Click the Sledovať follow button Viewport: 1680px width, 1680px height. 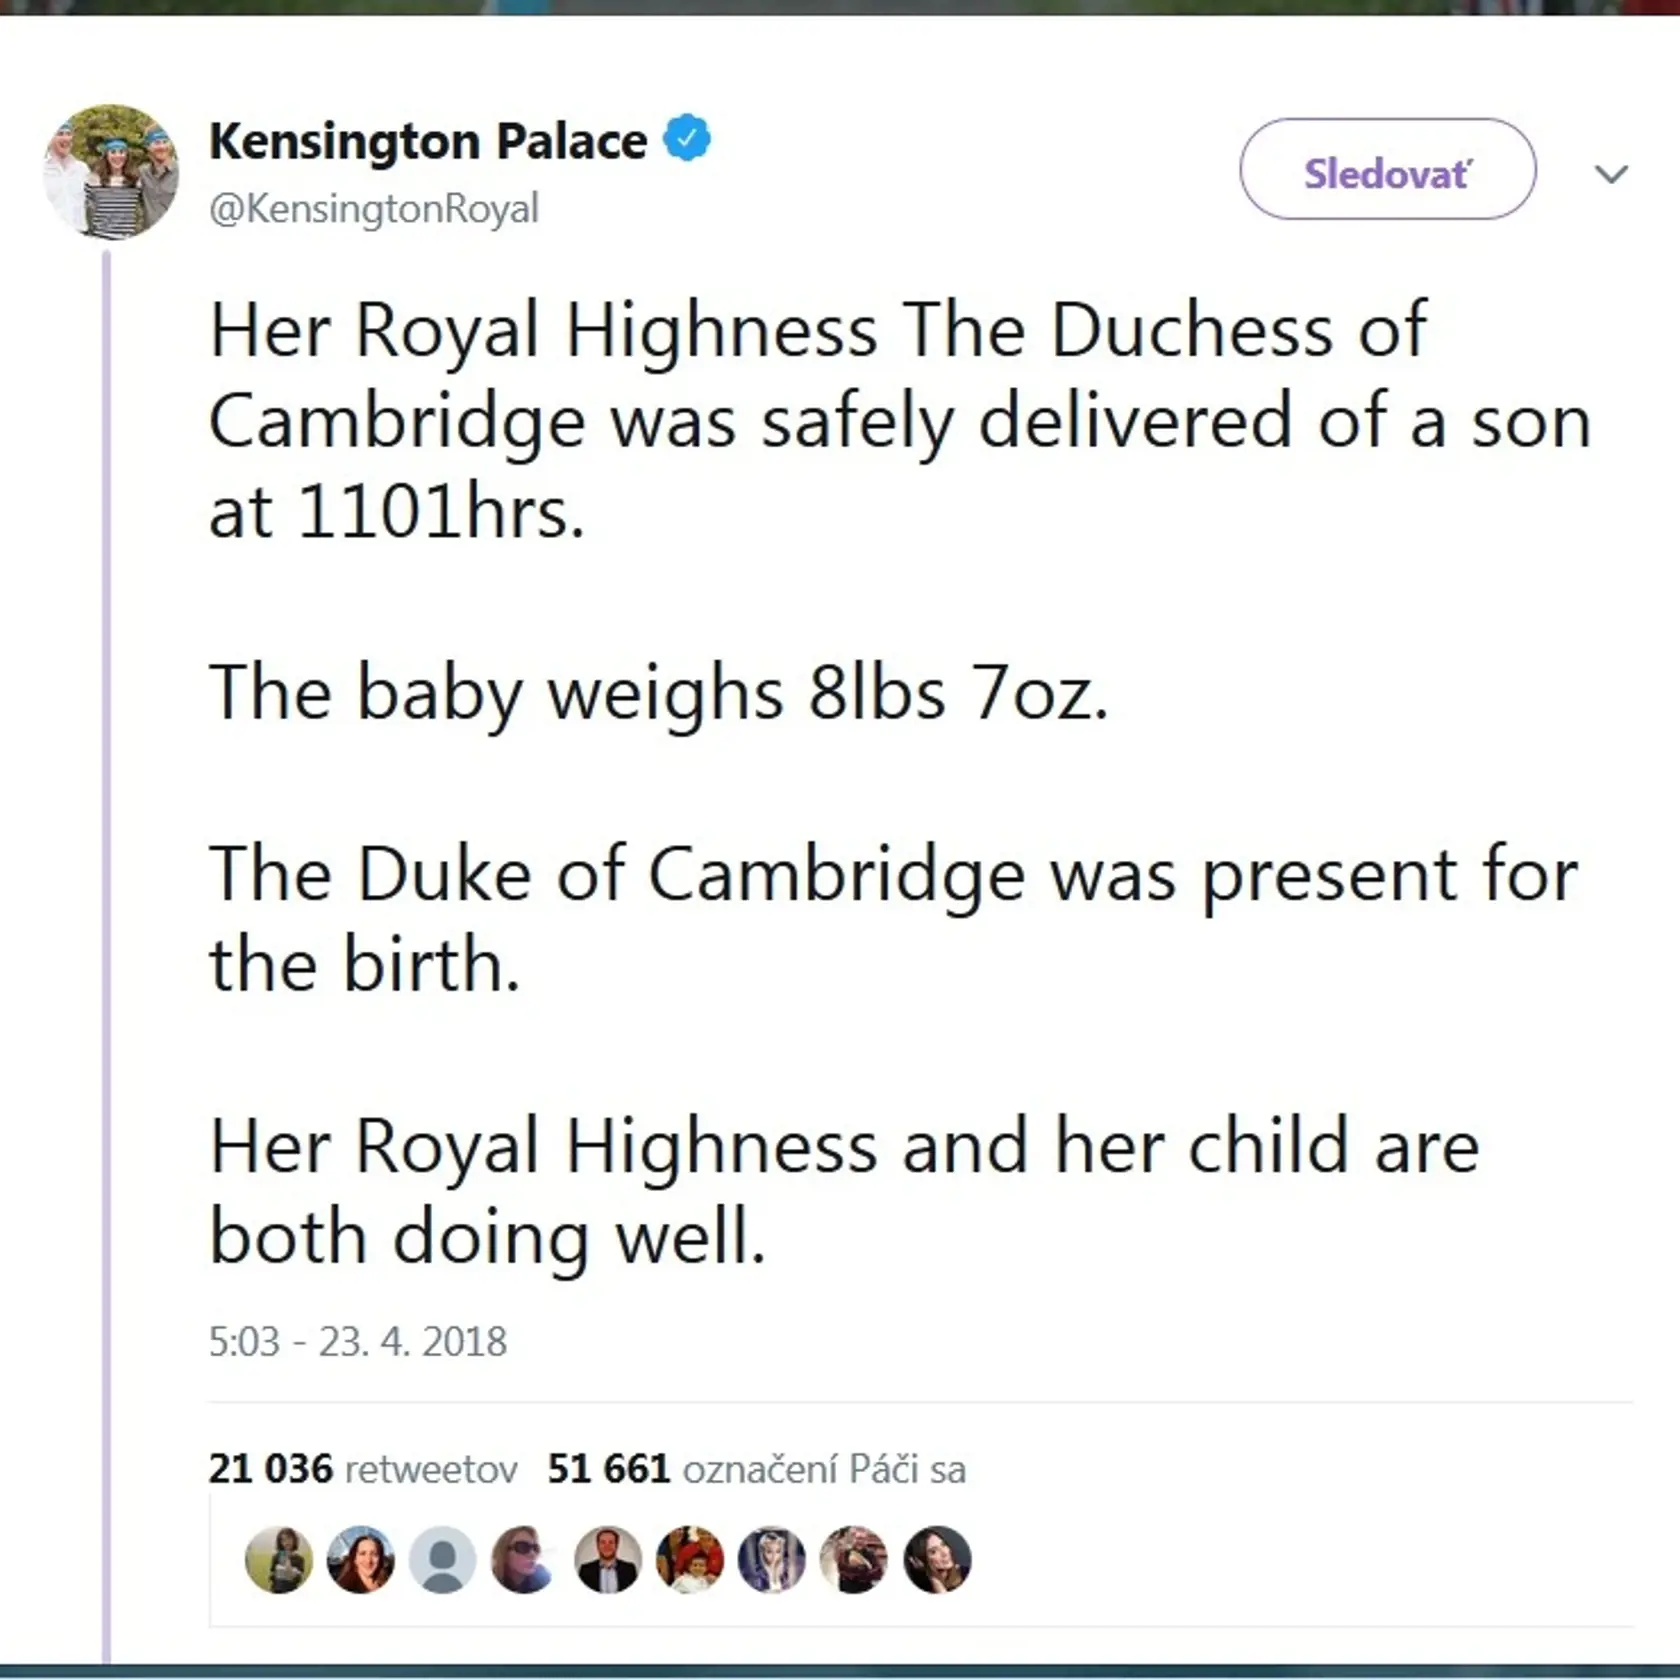[x=1387, y=169]
